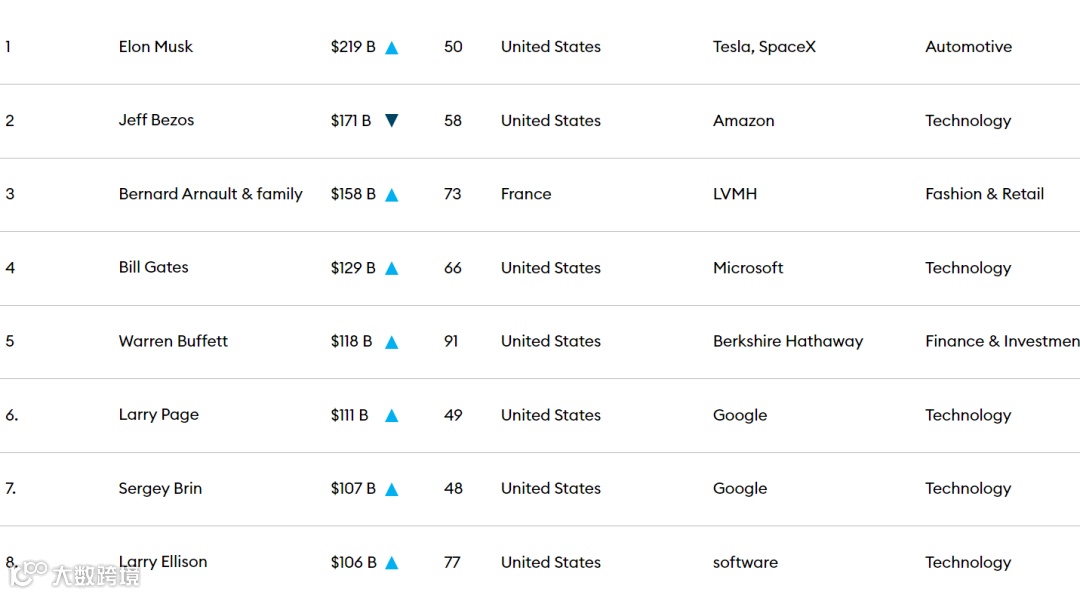Open Elon Musk's profile name
1080x595 pixels.
point(156,46)
